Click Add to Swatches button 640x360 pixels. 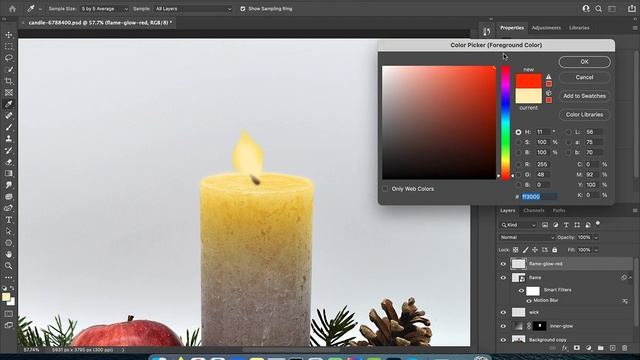pos(584,96)
